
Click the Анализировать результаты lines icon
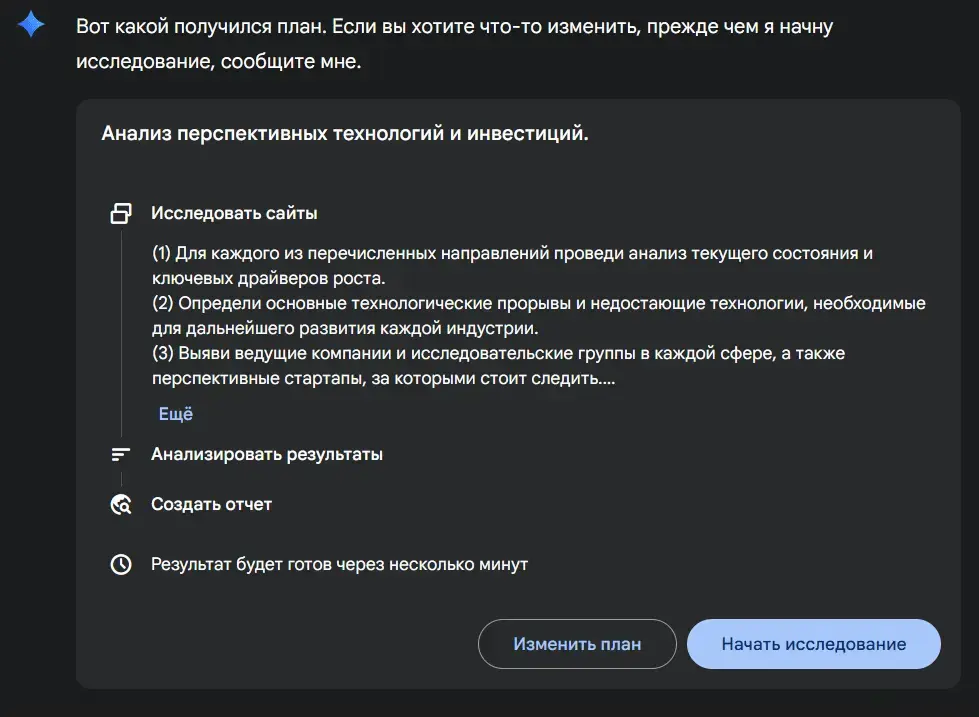121,455
